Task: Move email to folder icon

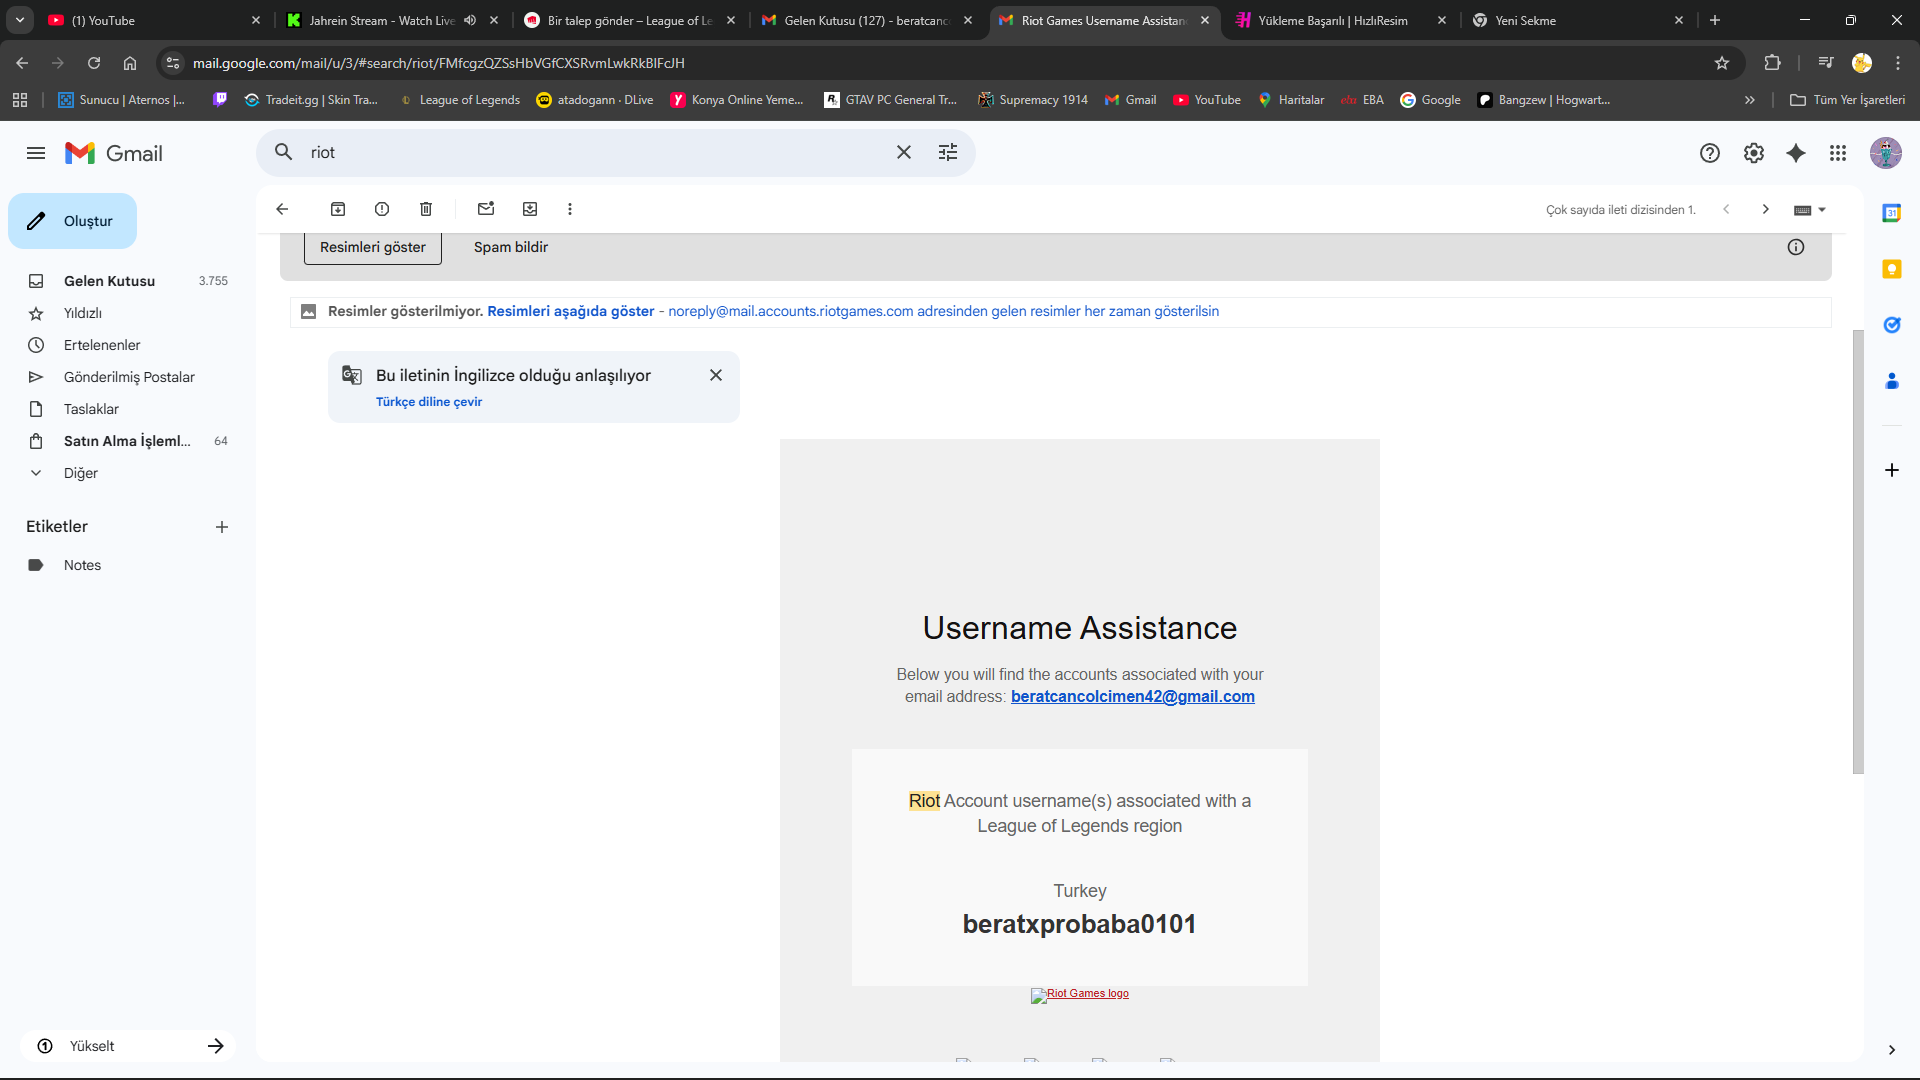Action: click(x=530, y=209)
